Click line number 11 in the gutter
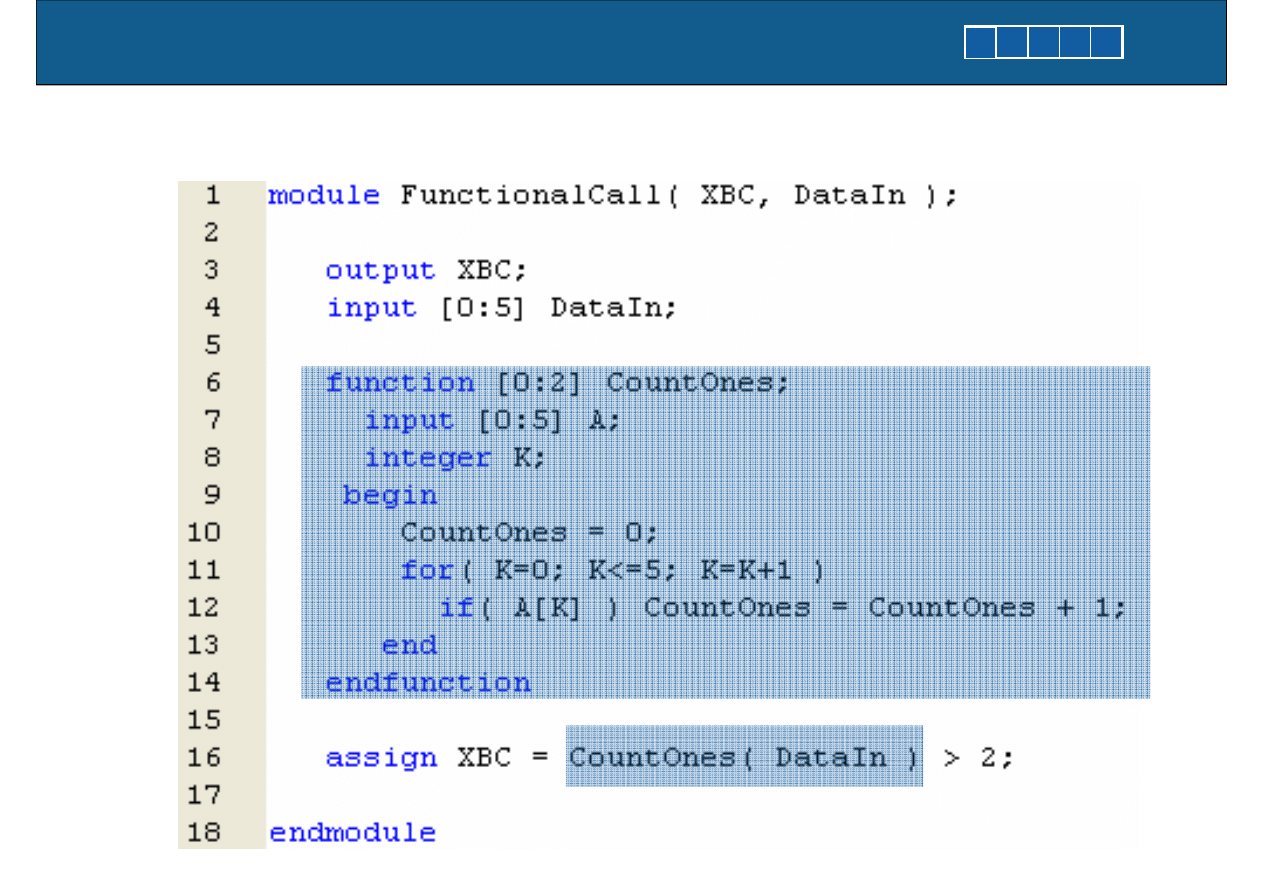The height and width of the screenshot is (893, 1263). [x=205, y=570]
